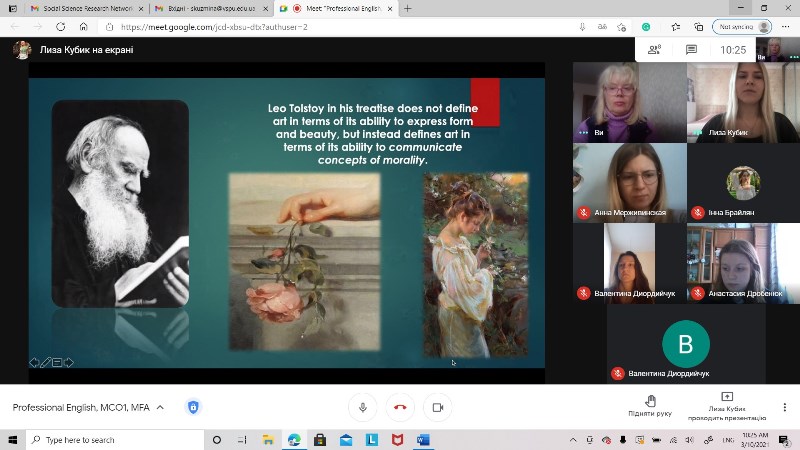Viewport: 800px width, 450px height.
Task: Open Edge settings and more menu
Action: (x=785, y=27)
